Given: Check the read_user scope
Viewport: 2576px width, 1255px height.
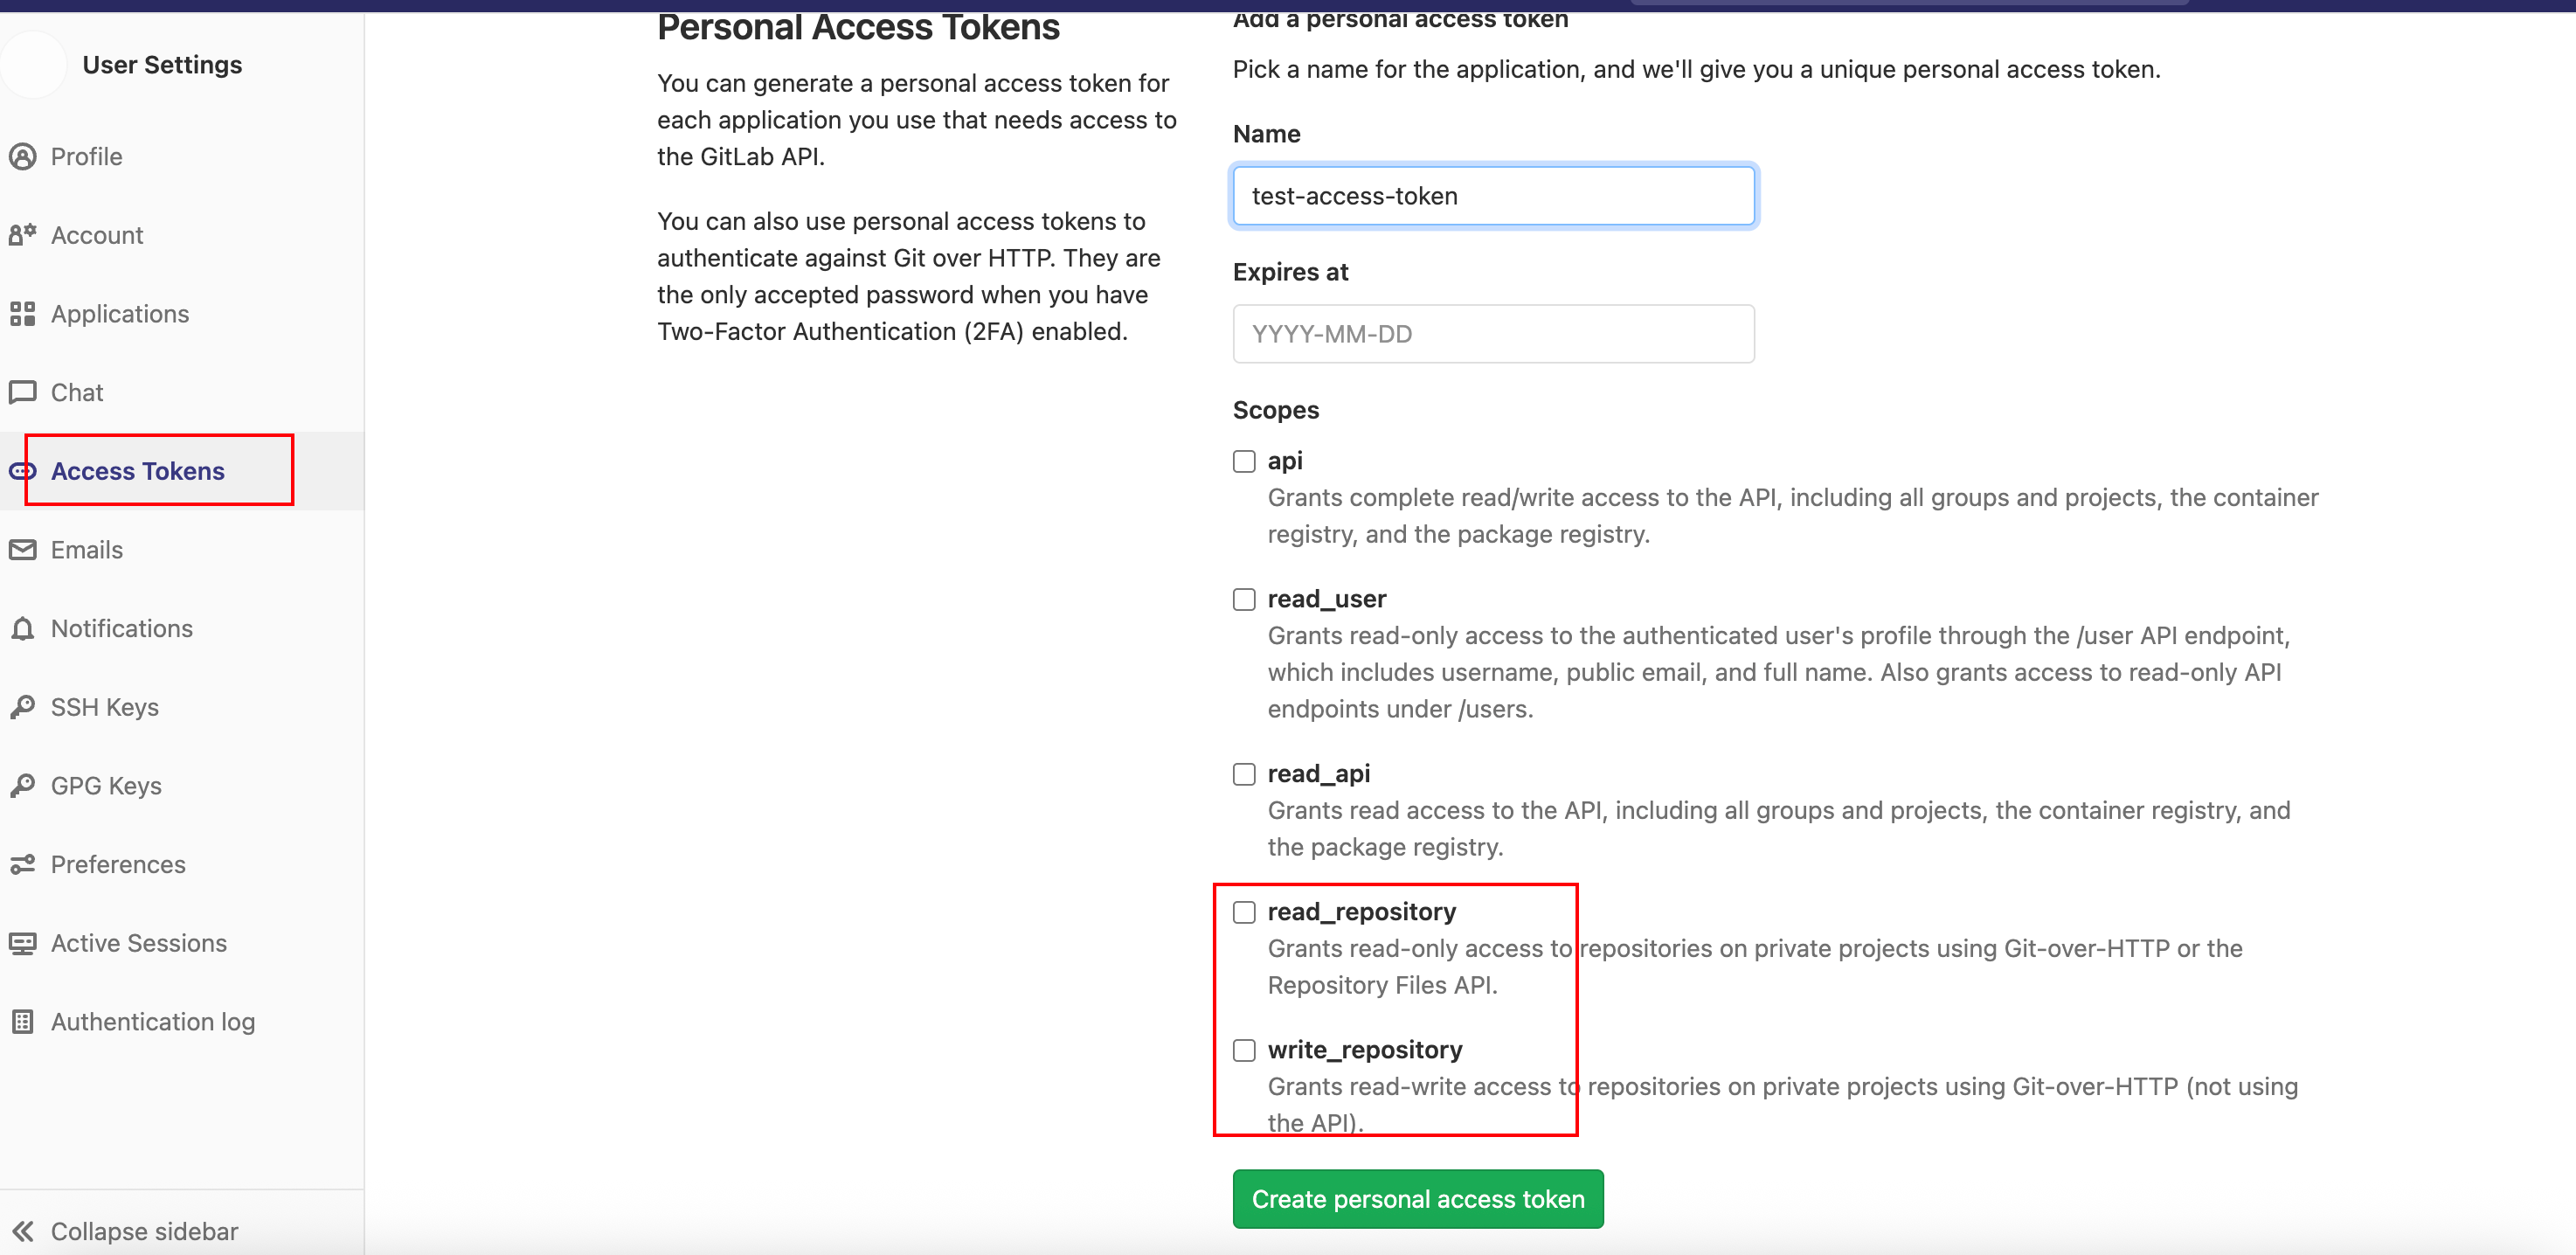Looking at the screenshot, I should (x=1244, y=599).
